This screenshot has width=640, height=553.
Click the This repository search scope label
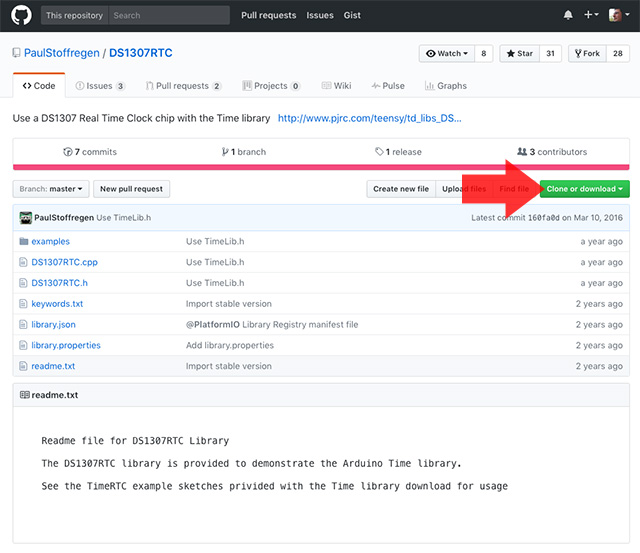pyautogui.click(x=74, y=16)
